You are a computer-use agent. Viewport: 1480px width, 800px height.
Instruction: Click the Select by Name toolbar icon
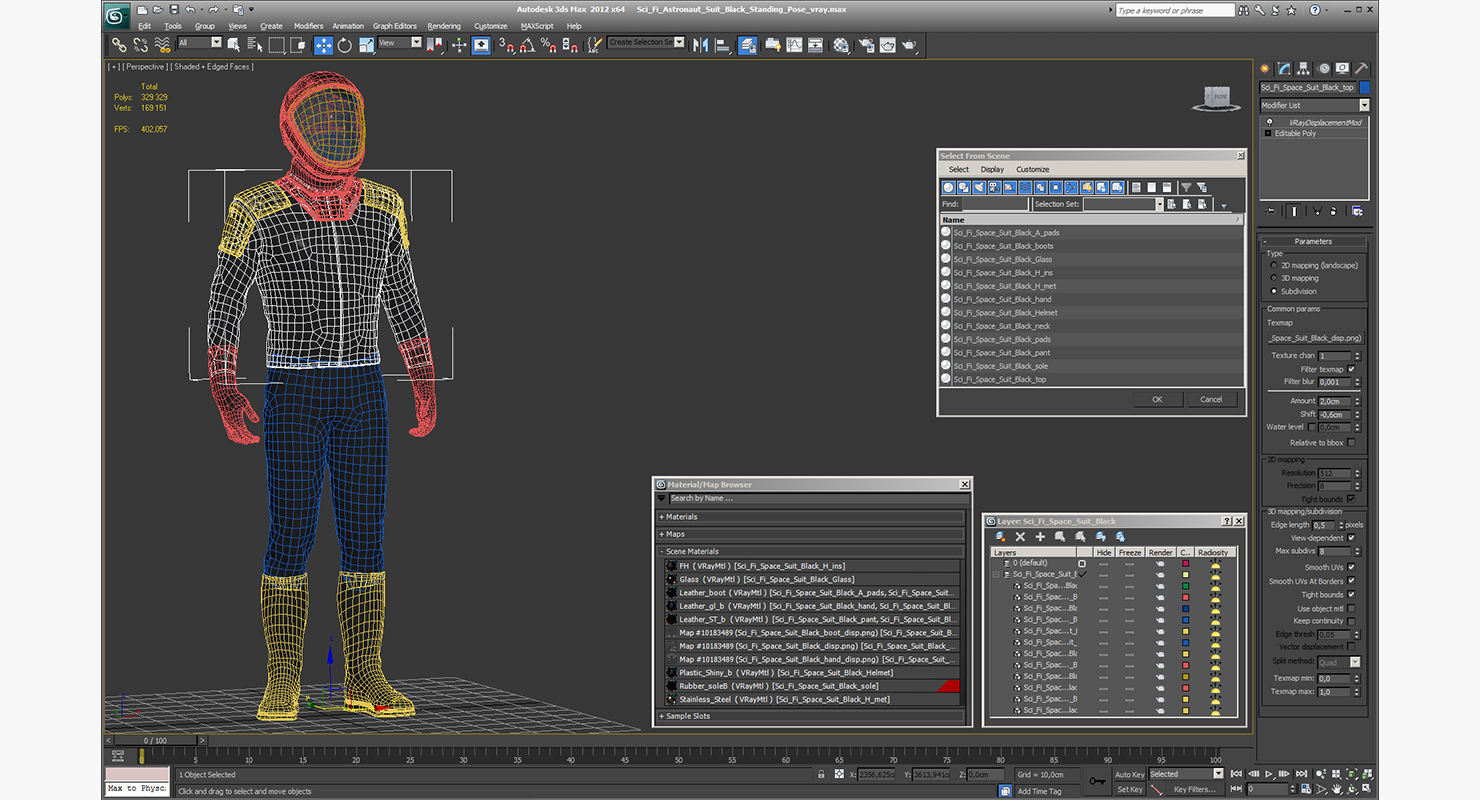255,45
